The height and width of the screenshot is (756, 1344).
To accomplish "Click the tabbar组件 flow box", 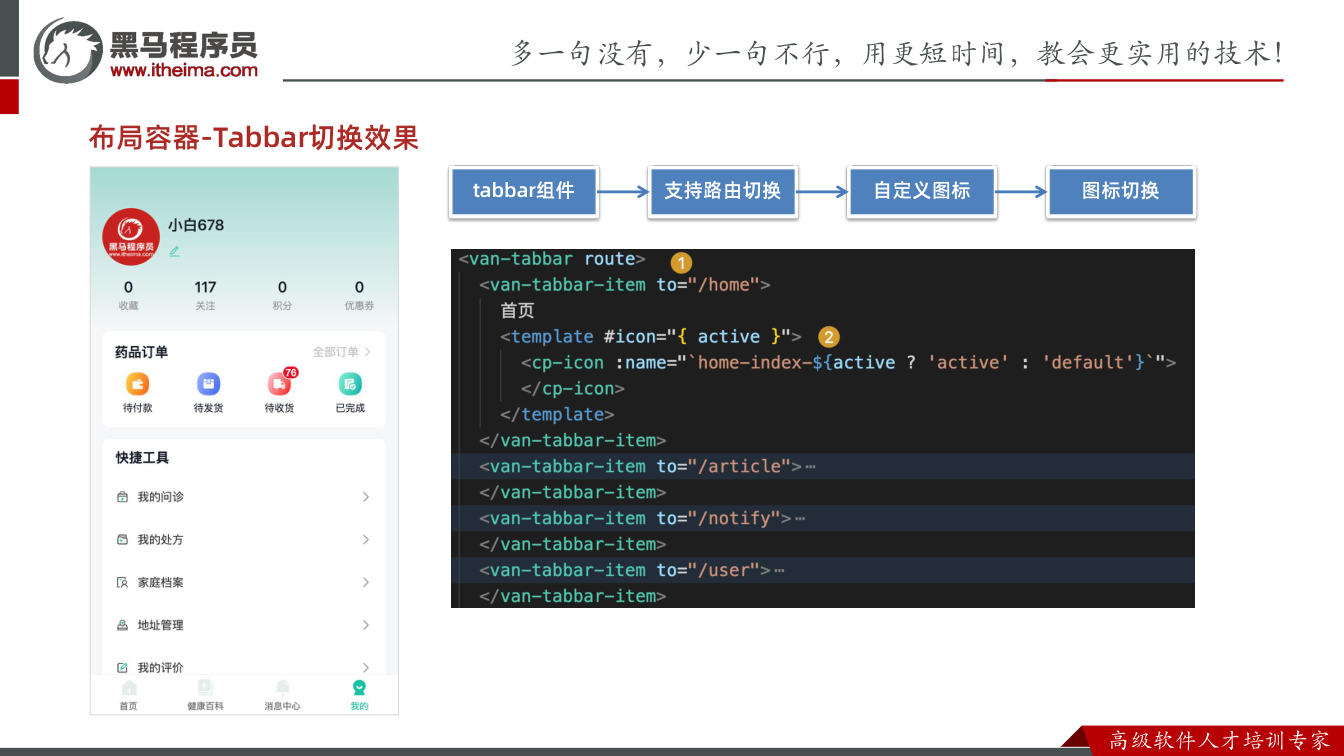I will (x=523, y=191).
